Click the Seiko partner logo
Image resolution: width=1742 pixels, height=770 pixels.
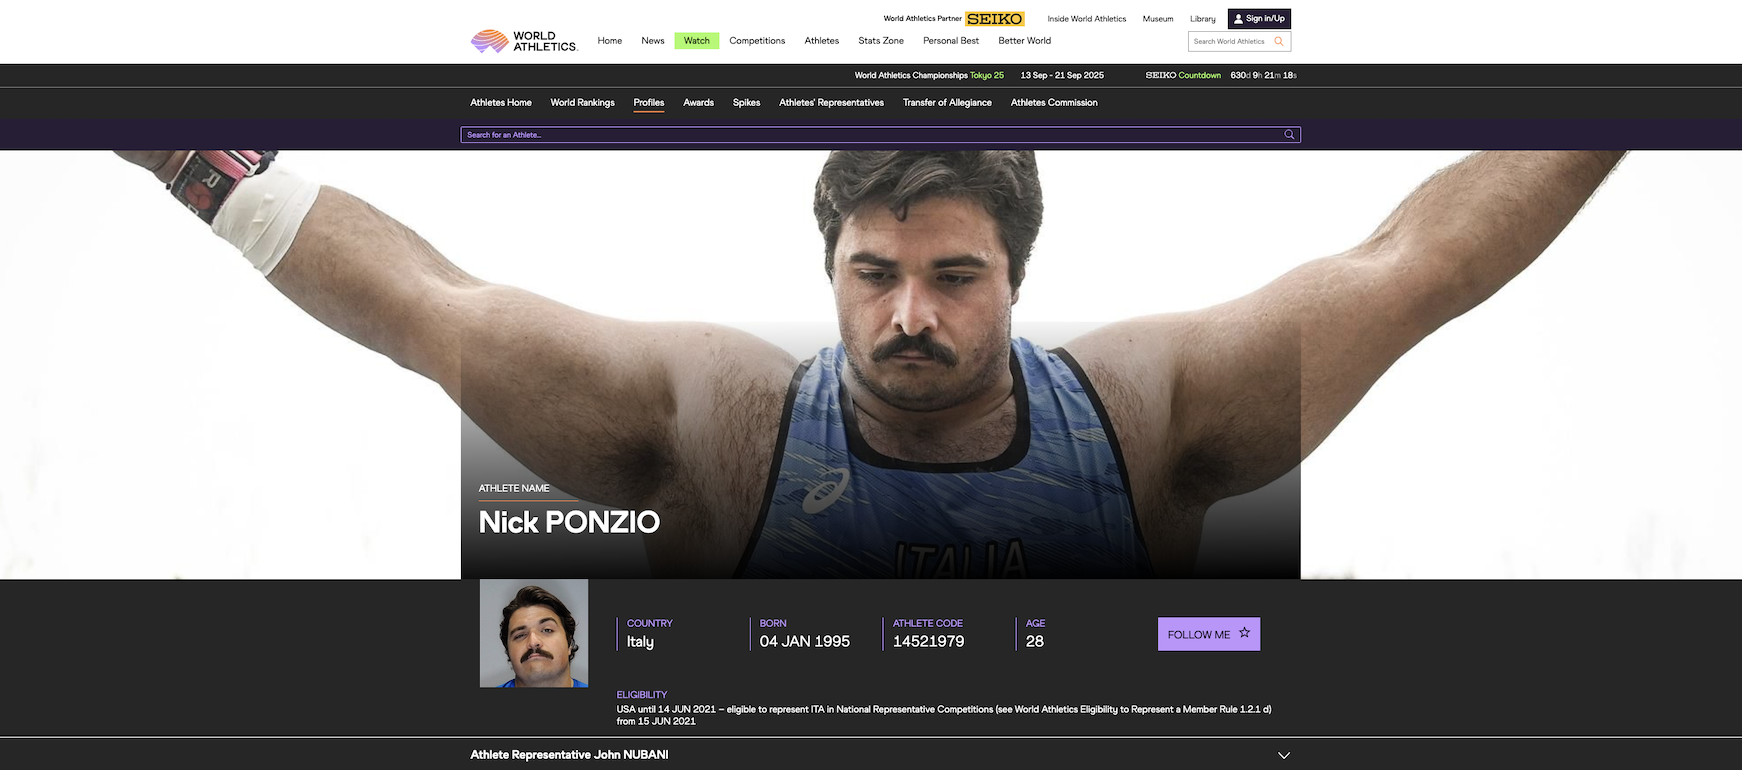point(994,19)
